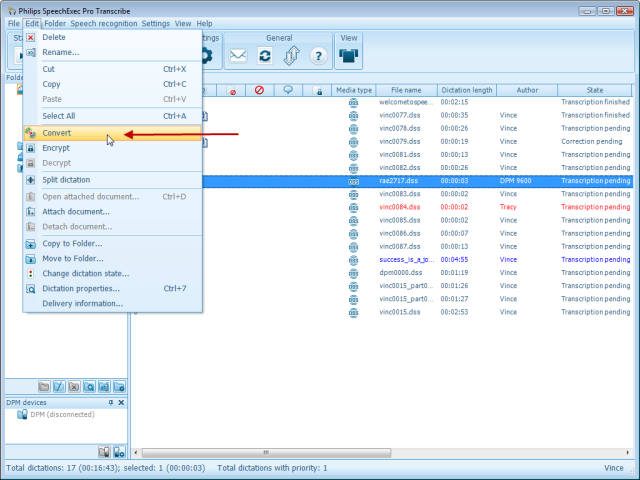Select the vinc0087.dss dictation
The image size is (640, 480).
click(x=400, y=247)
